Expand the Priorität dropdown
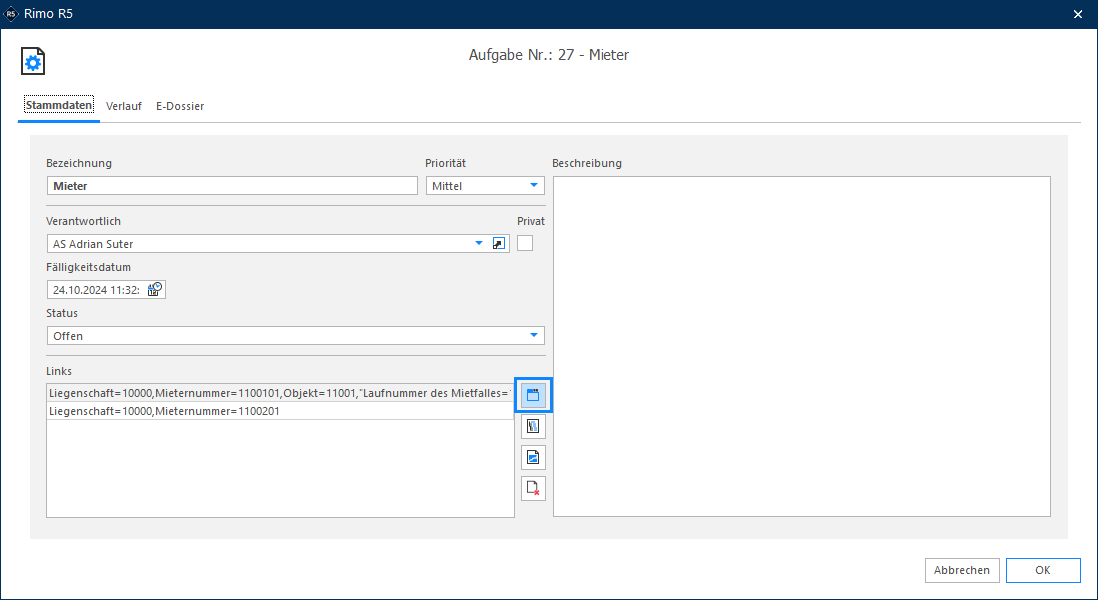The width and height of the screenshot is (1098, 600). pos(534,186)
